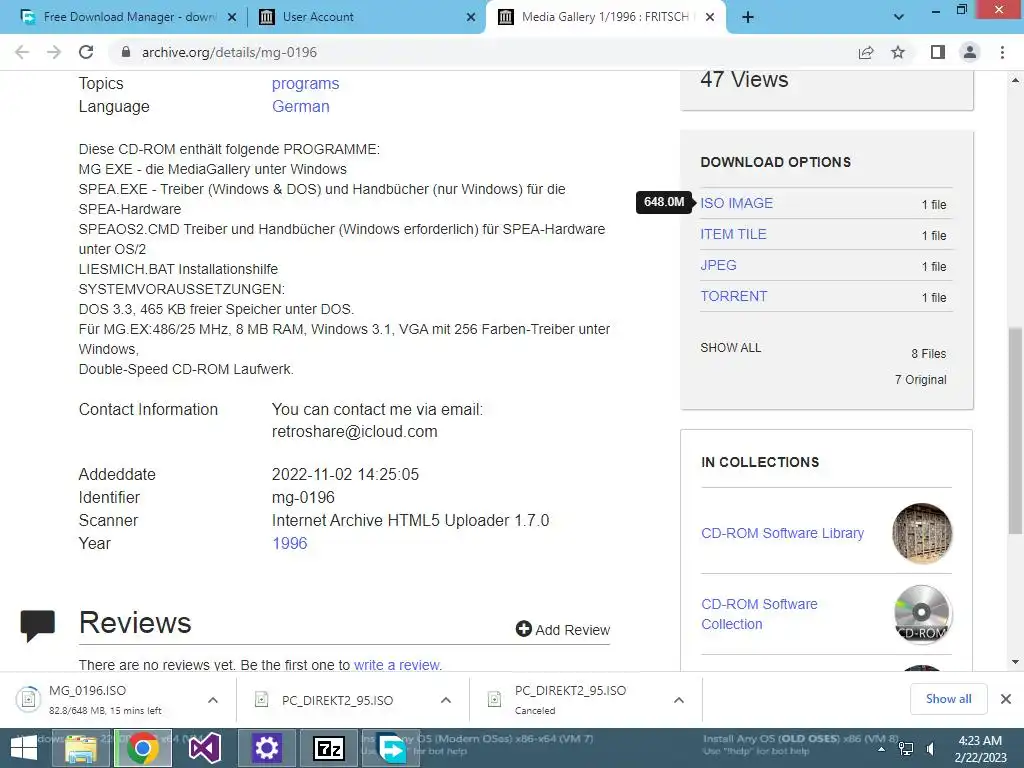Open the finished PC_DIREKT2_95.ISO download

tap(336, 700)
